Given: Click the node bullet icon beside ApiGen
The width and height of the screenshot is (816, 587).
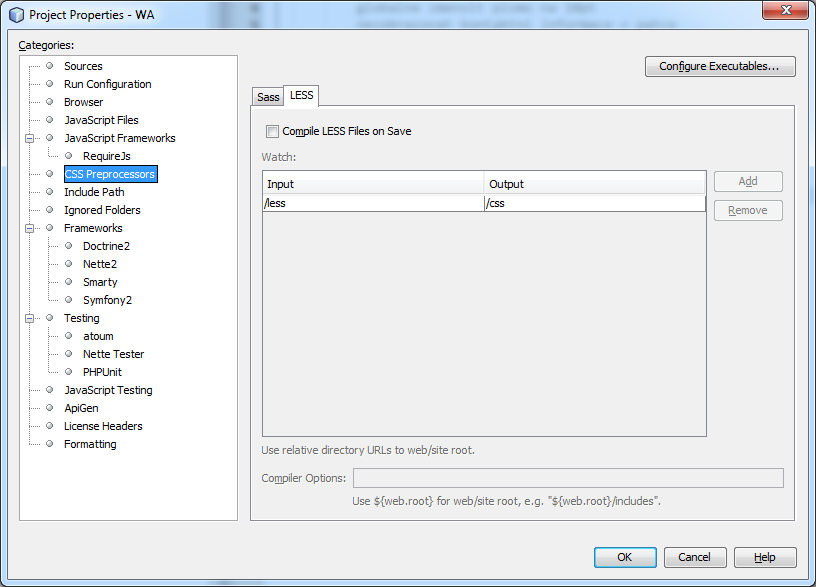Looking at the screenshot, I should 50,407.
